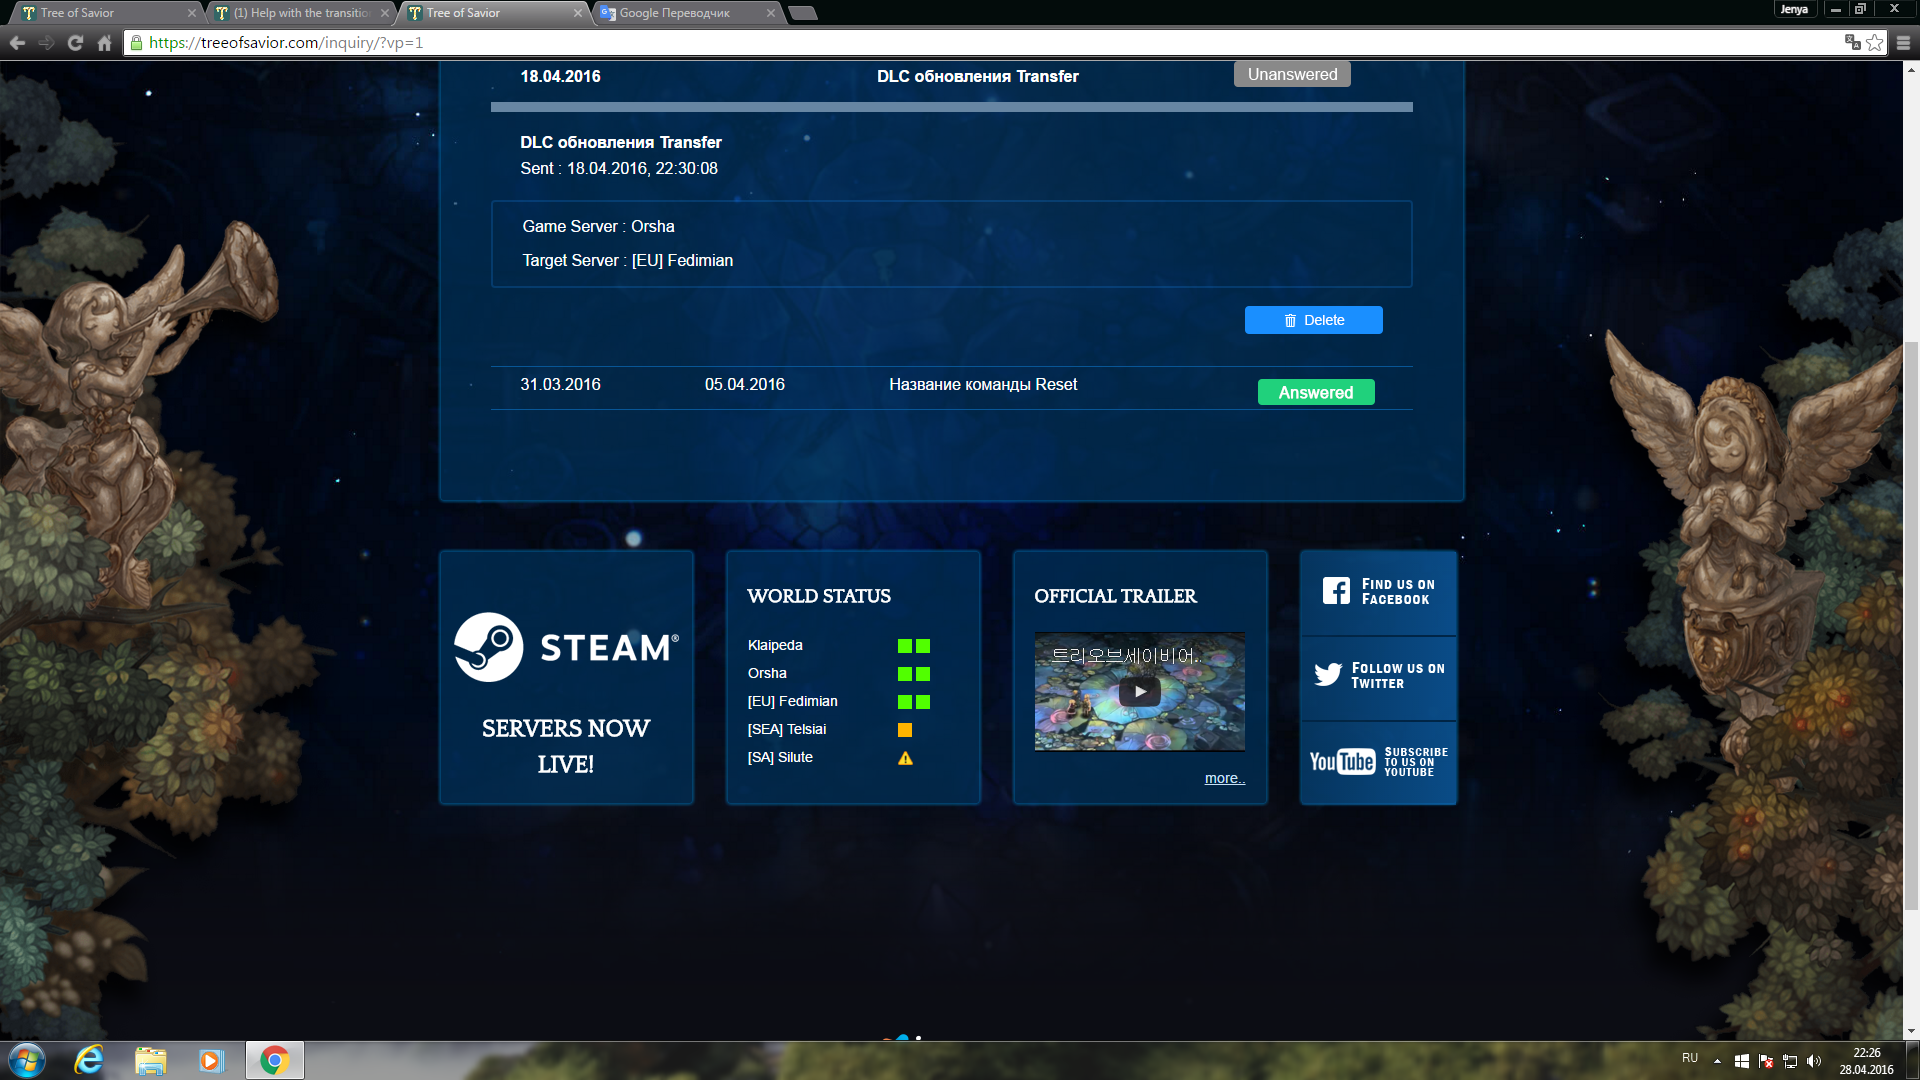Open Follow us on Twitter banner
The width and height of the screenshot is (1920, 1080).
1378,676
